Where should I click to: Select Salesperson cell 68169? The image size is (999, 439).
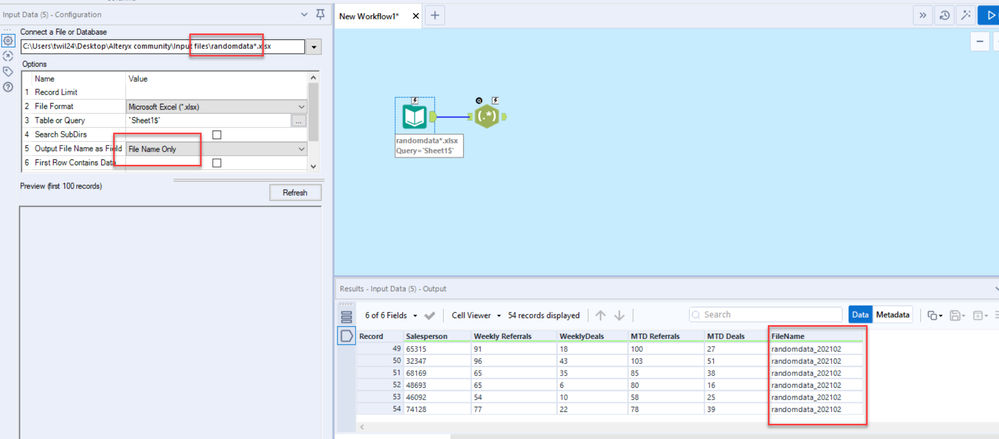pyautogui.click(x=436, y=373)
